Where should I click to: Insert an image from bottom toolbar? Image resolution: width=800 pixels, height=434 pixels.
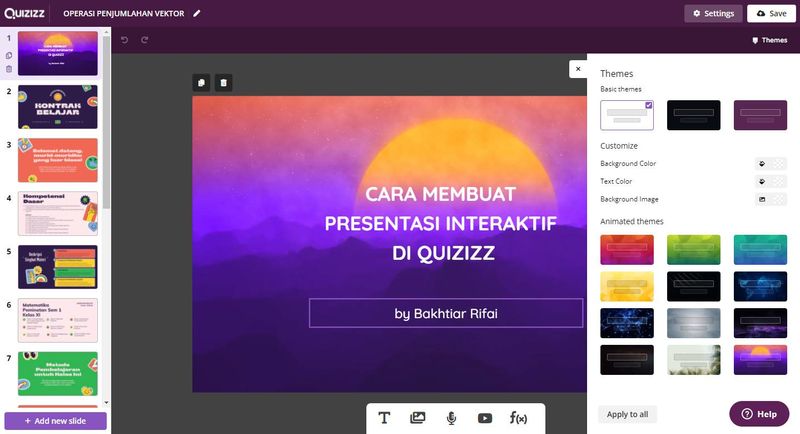pyautogui.click(x=417, y=418)
